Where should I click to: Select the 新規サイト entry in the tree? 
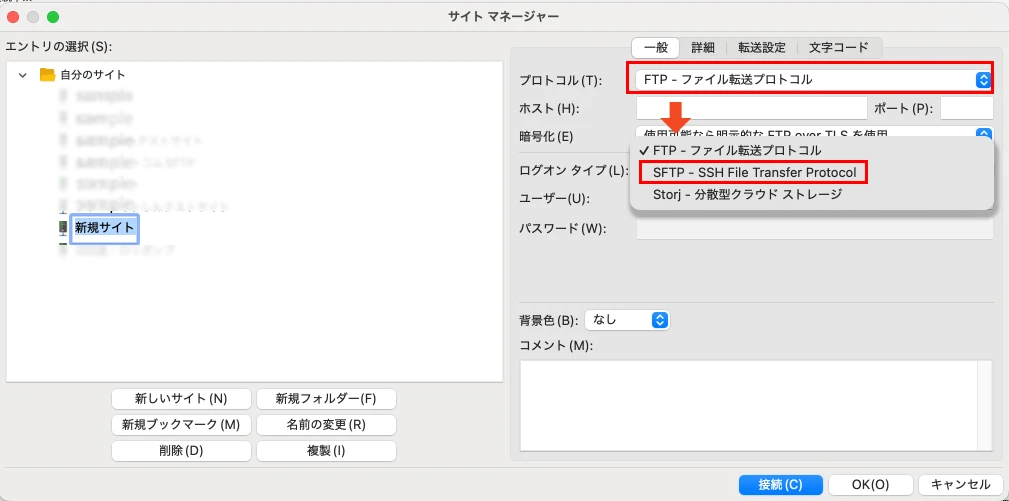[103, 228]
